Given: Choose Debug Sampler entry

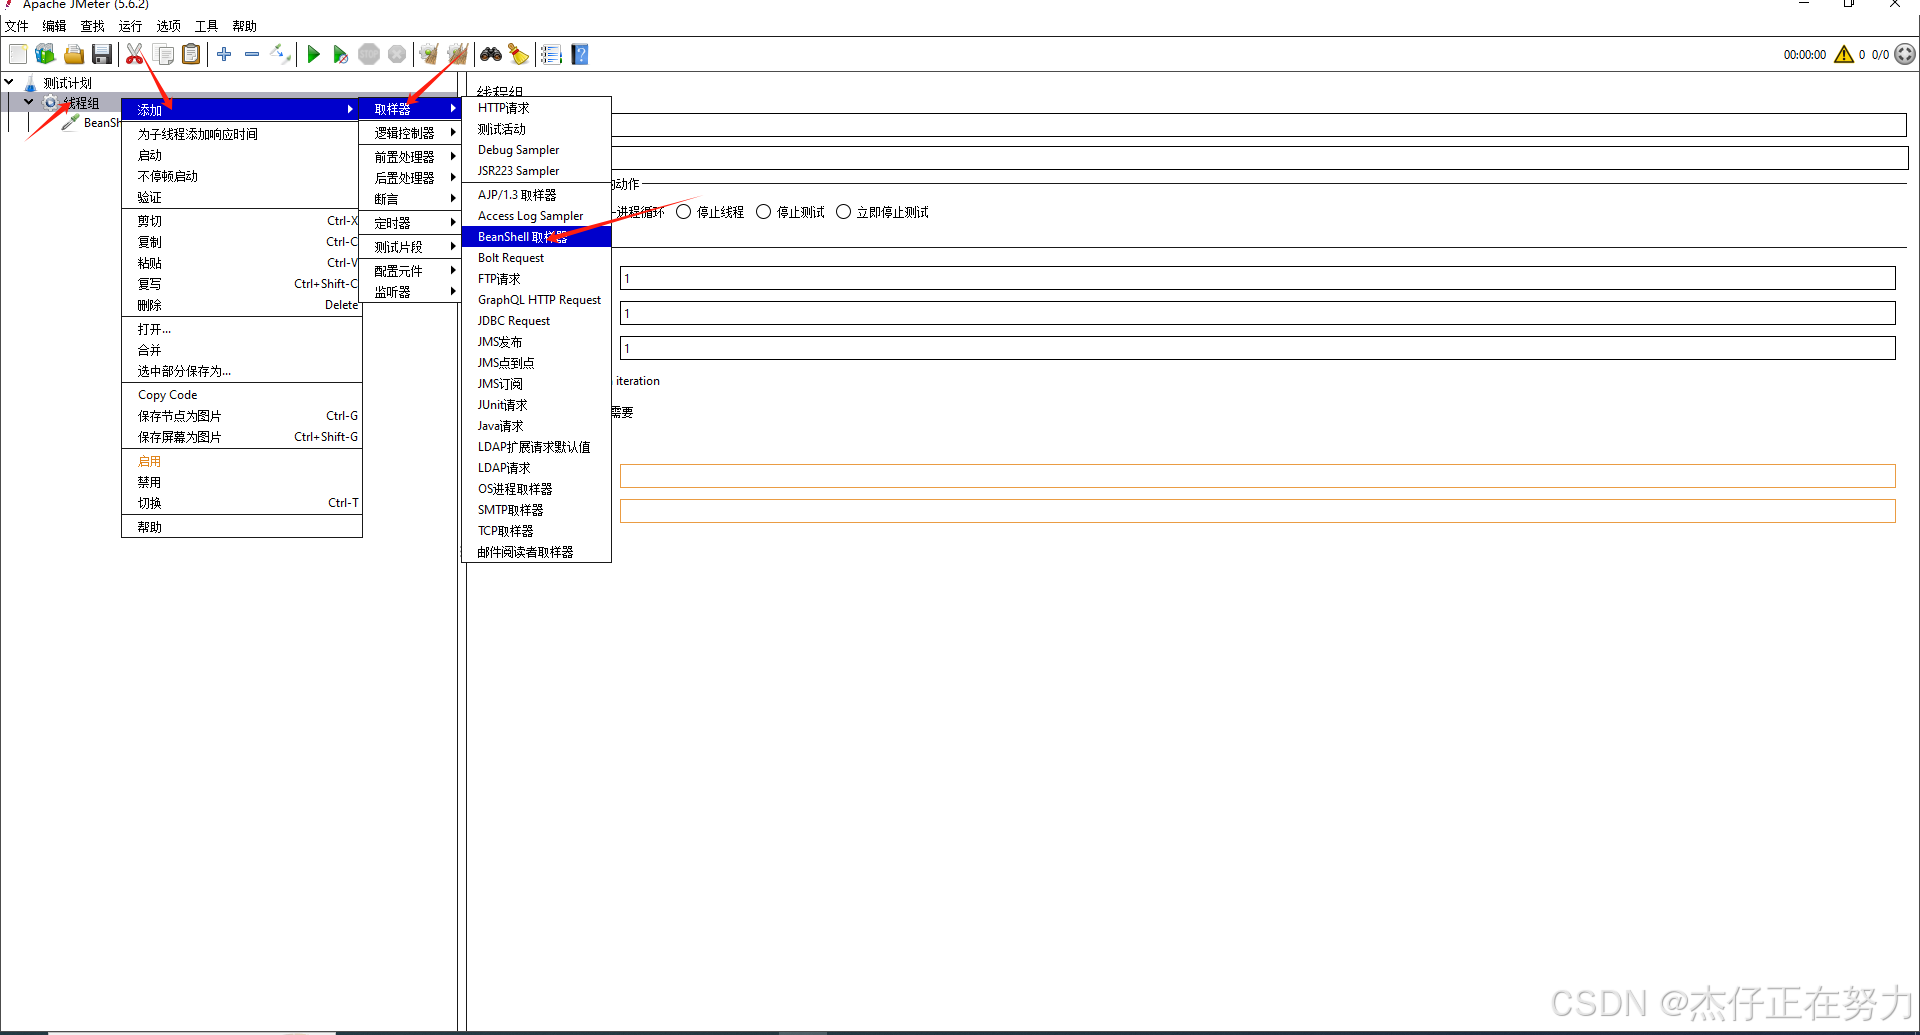Looking at the screenshot, I should click(537, 150).
